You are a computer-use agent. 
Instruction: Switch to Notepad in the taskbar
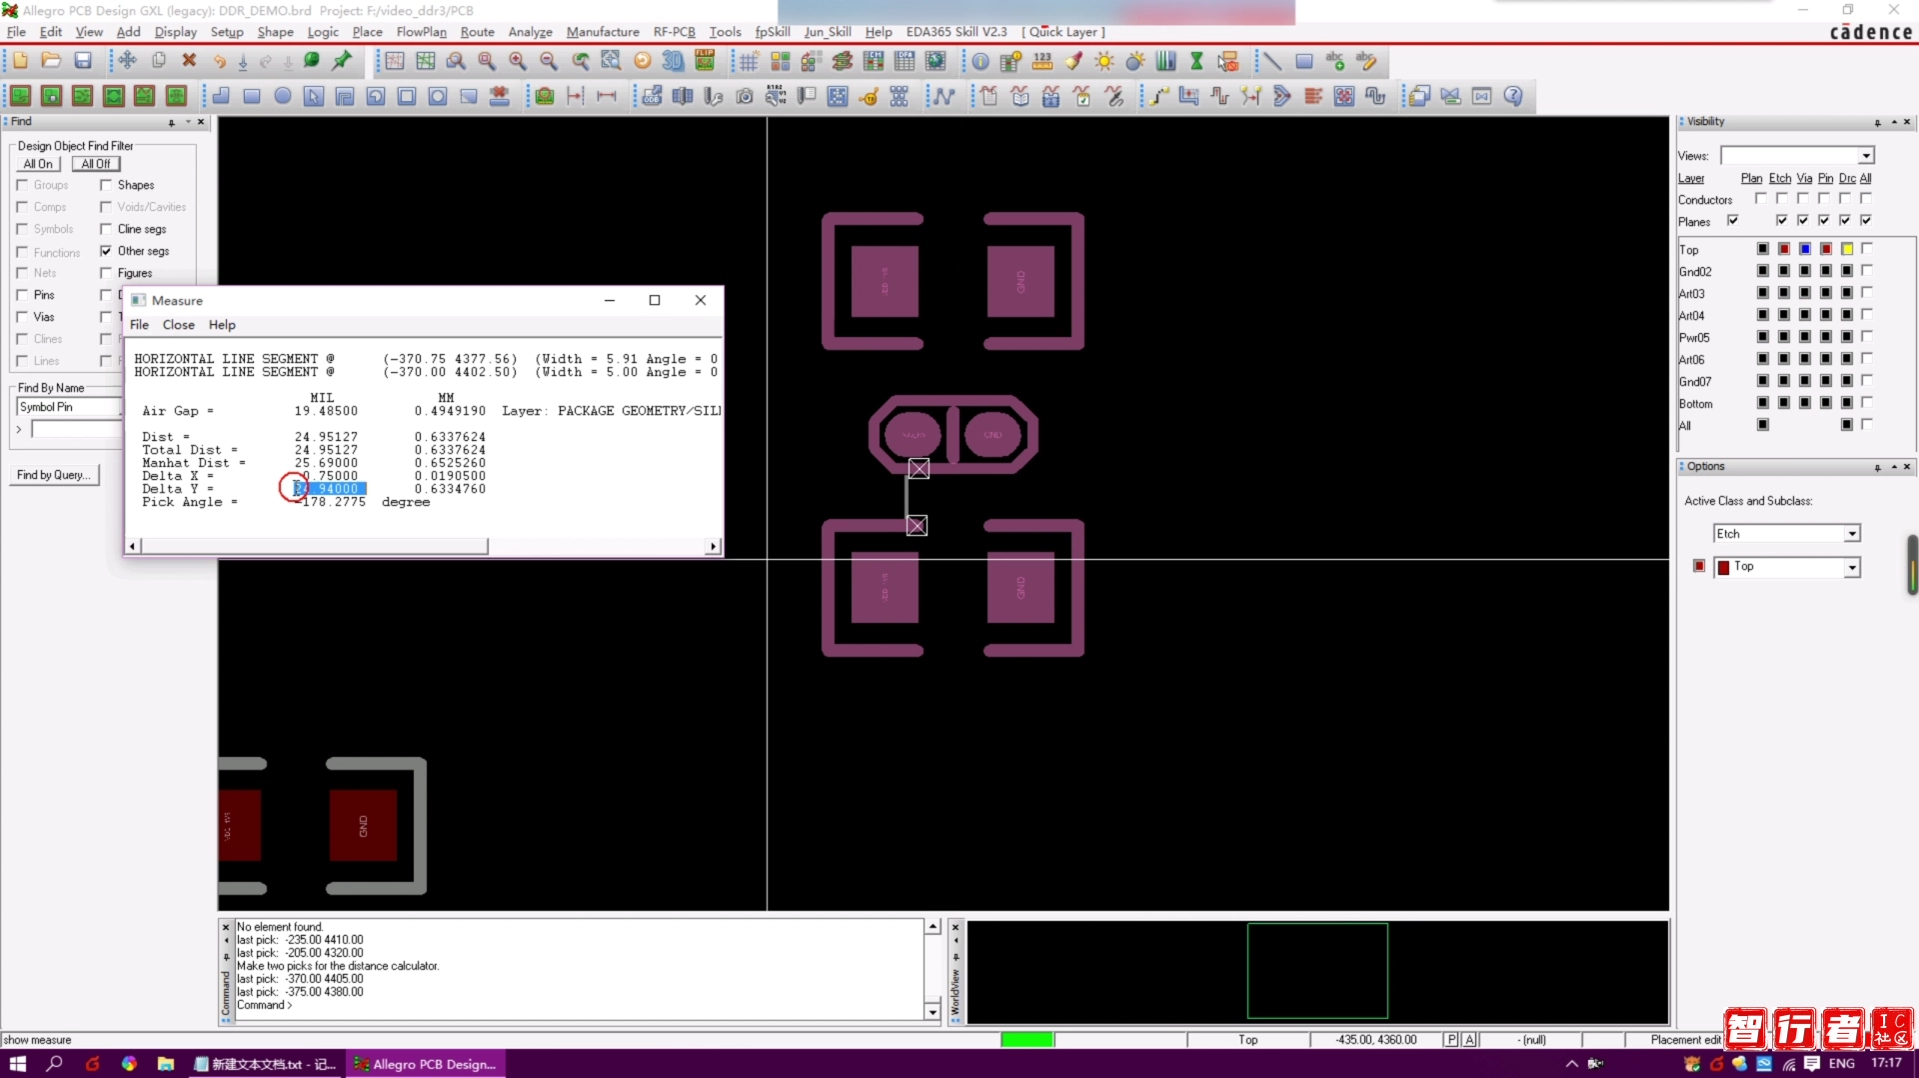tap(265, 1064)
